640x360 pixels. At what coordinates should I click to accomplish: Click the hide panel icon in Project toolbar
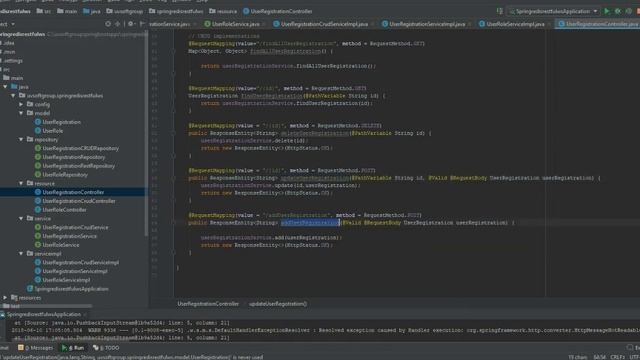(x=142, y=24)
